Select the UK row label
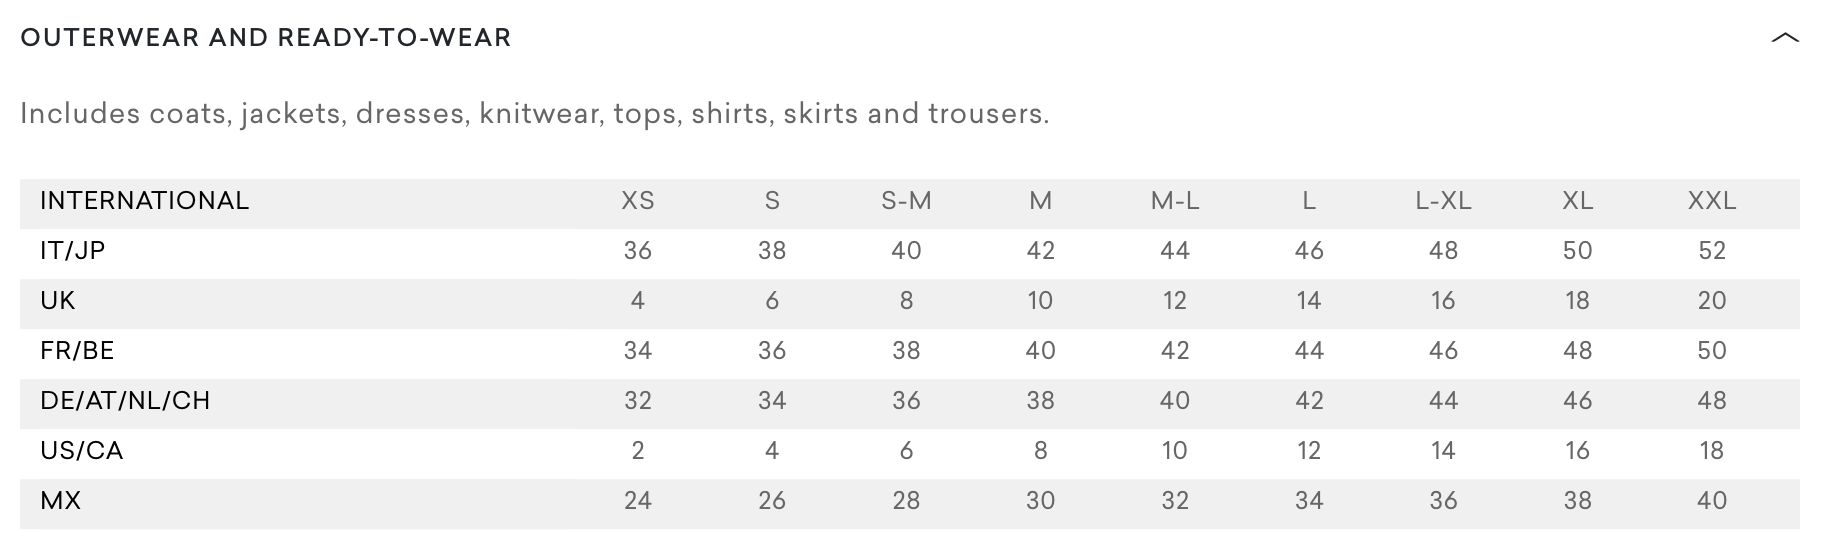Screen dimensions: 1822x550 point(58,301)
